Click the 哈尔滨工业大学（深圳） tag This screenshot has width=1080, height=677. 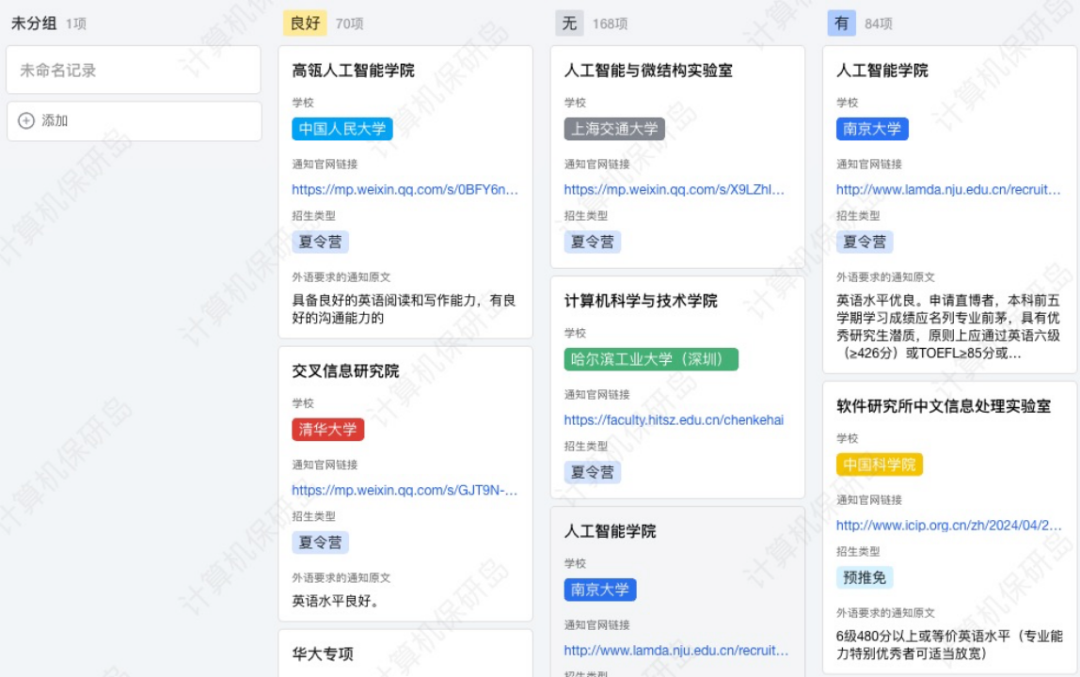click(x=651, y=360)
